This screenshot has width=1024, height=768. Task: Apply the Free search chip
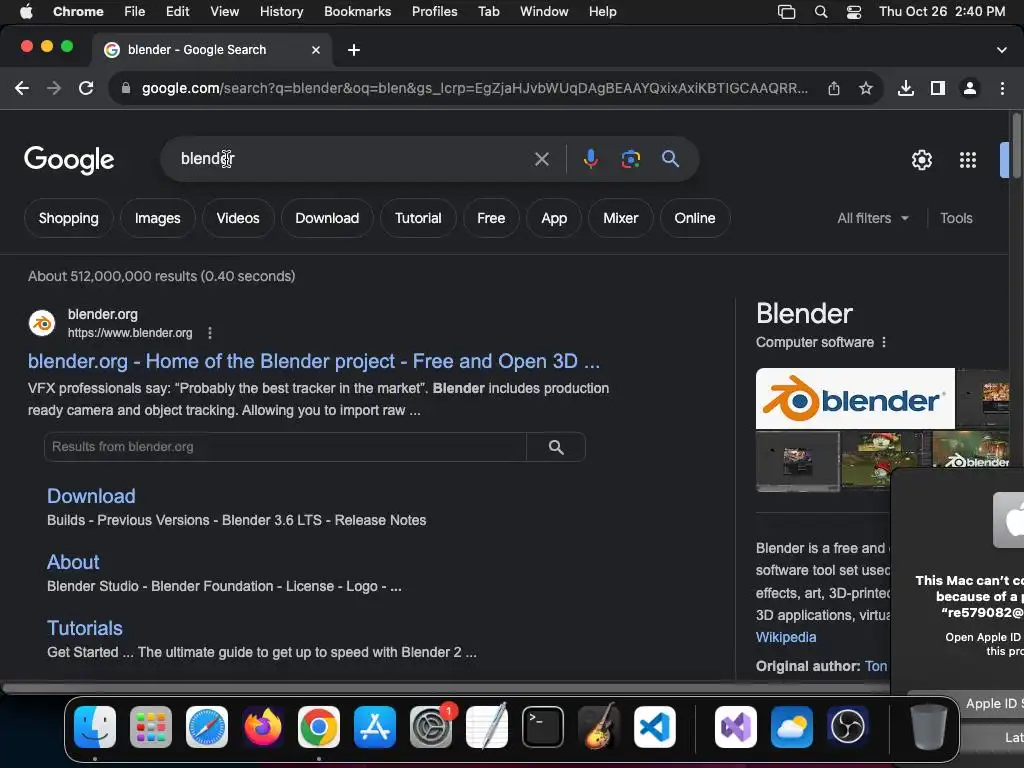(491, 218)
